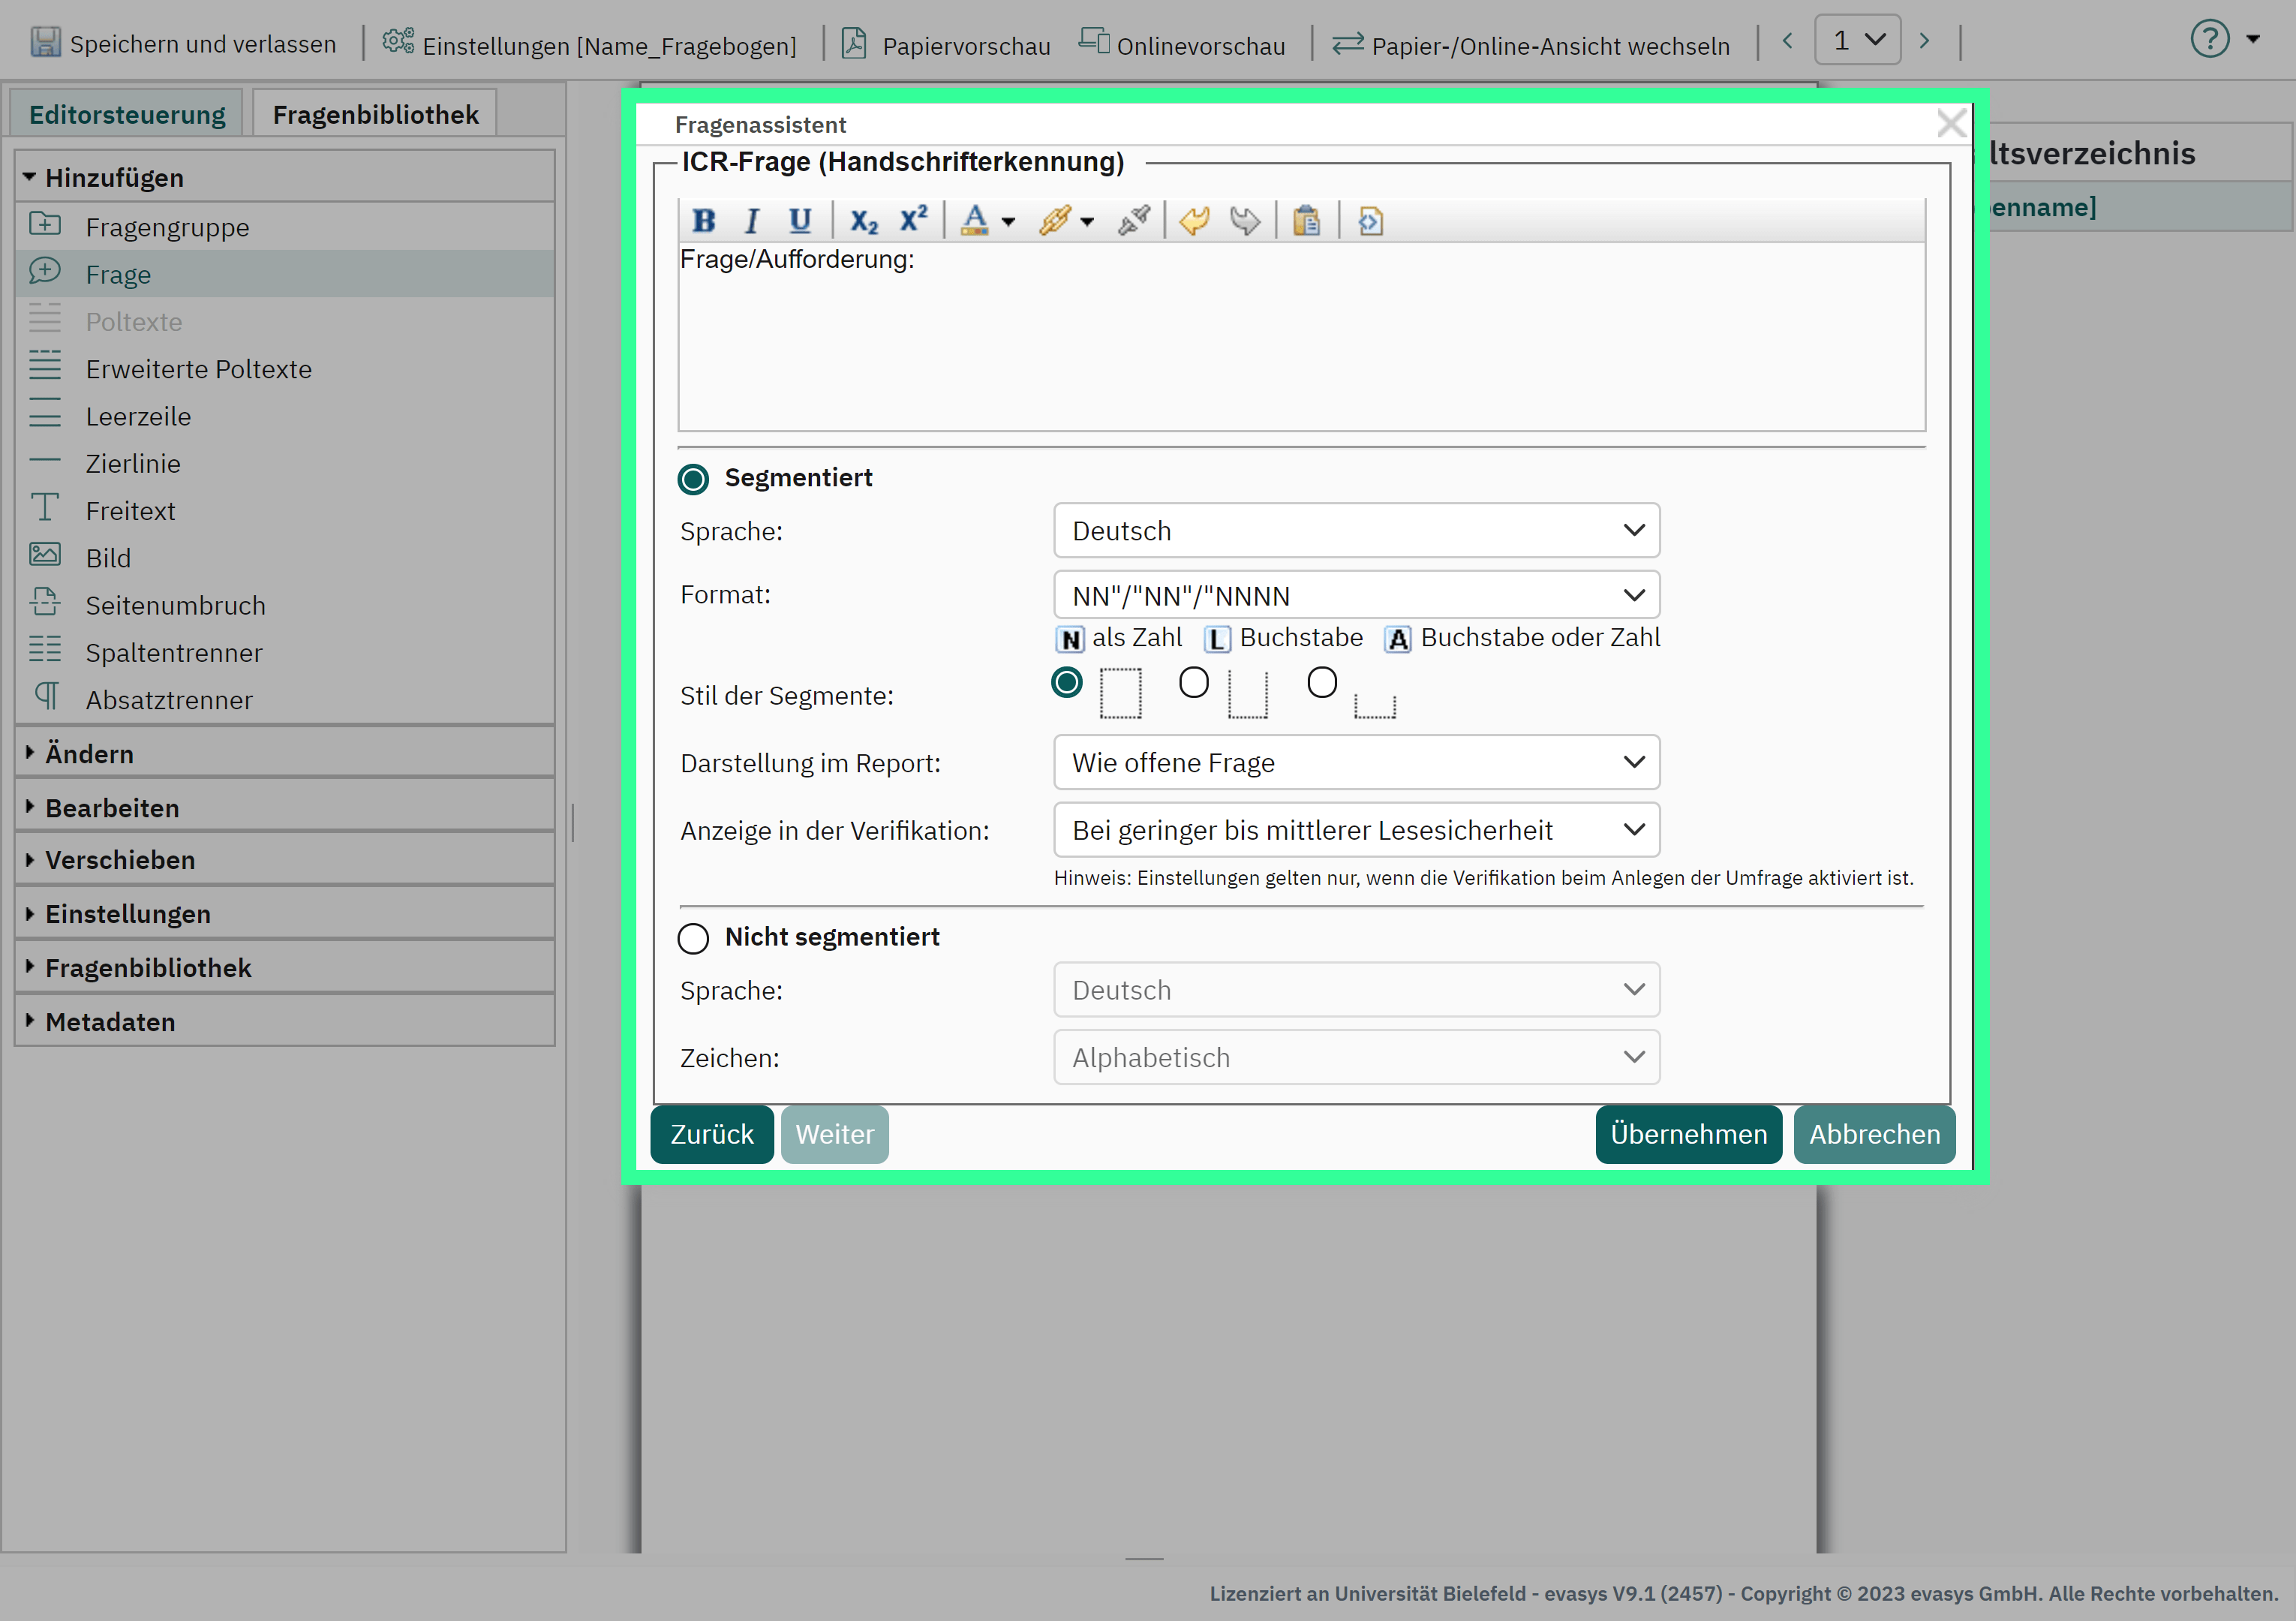Choose the bottom-only bracket segment style
The height and width of the screenshot is (1621, 2296).
[1322, 683]
